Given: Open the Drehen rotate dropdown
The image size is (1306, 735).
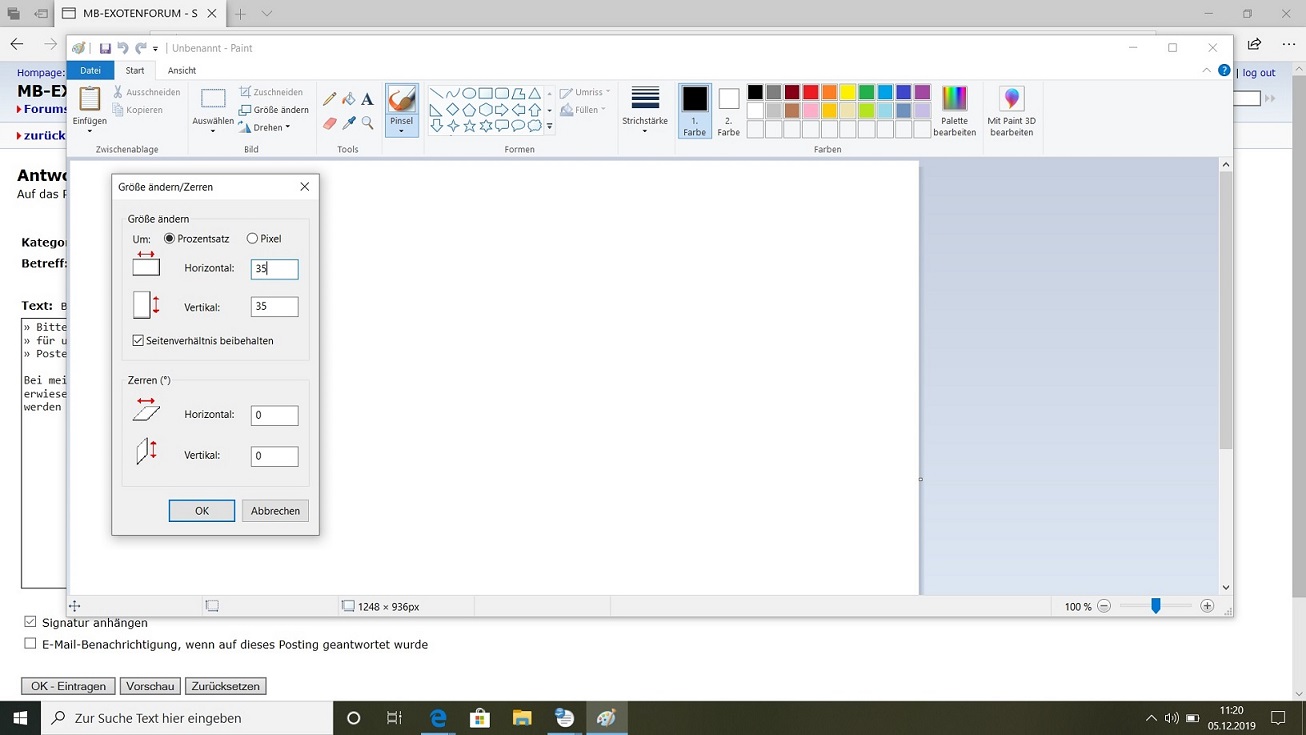Looking at the screenshot, I should pos(265,128).
